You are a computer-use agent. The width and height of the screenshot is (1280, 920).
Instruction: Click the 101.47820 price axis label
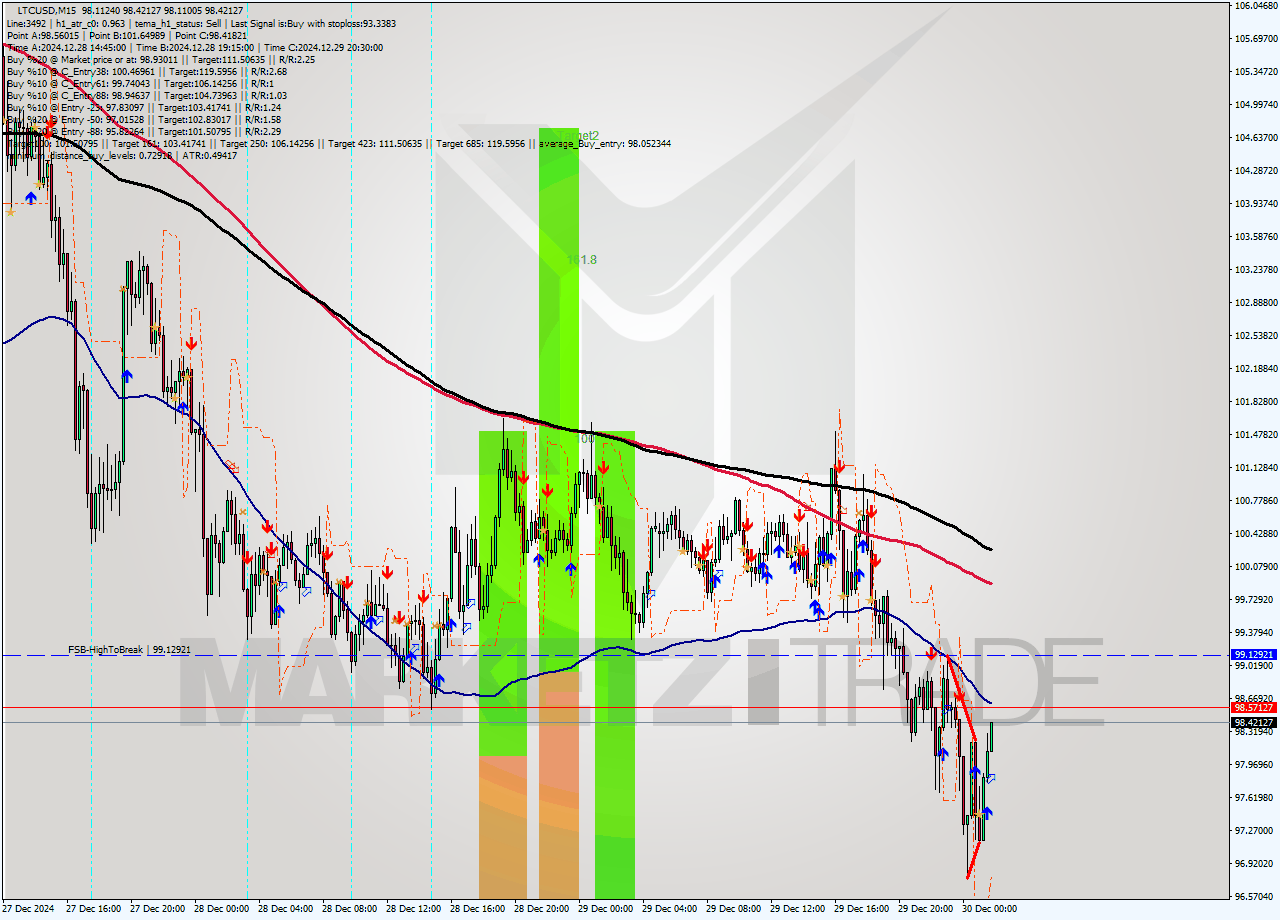pyautogui.click(x=1255, y=434)
